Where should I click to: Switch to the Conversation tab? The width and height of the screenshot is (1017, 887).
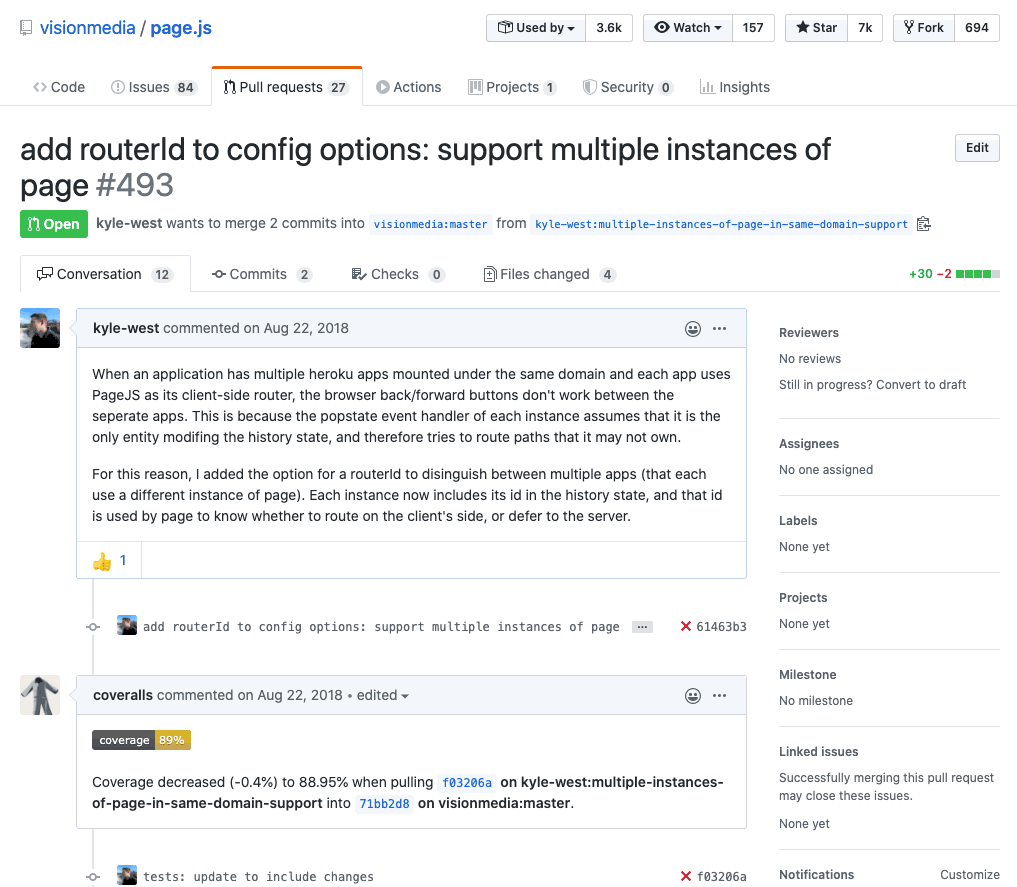[105, 274]
